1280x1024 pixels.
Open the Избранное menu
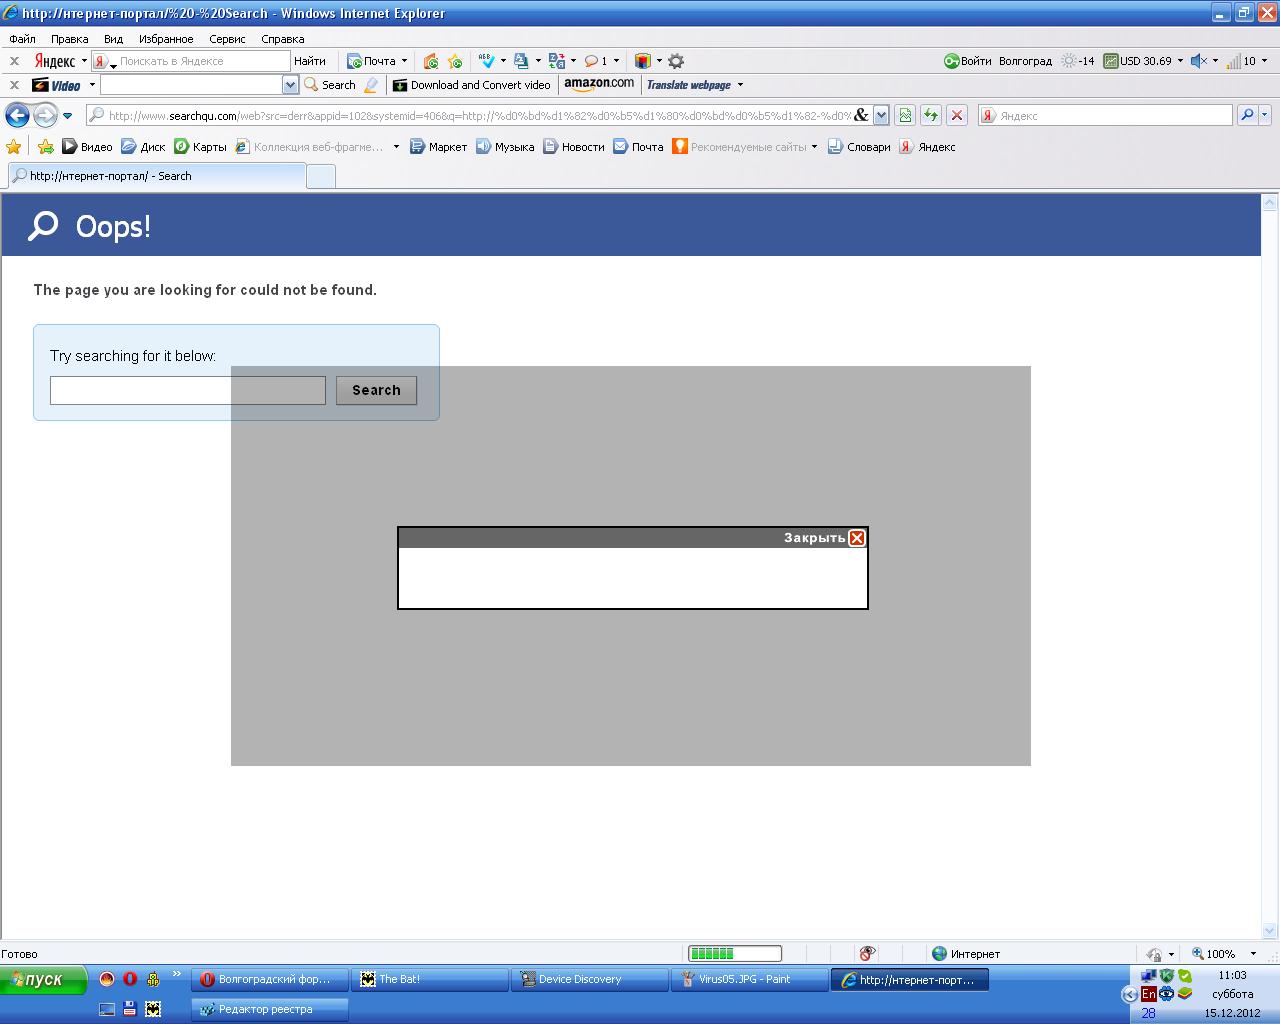coord(166,39)
